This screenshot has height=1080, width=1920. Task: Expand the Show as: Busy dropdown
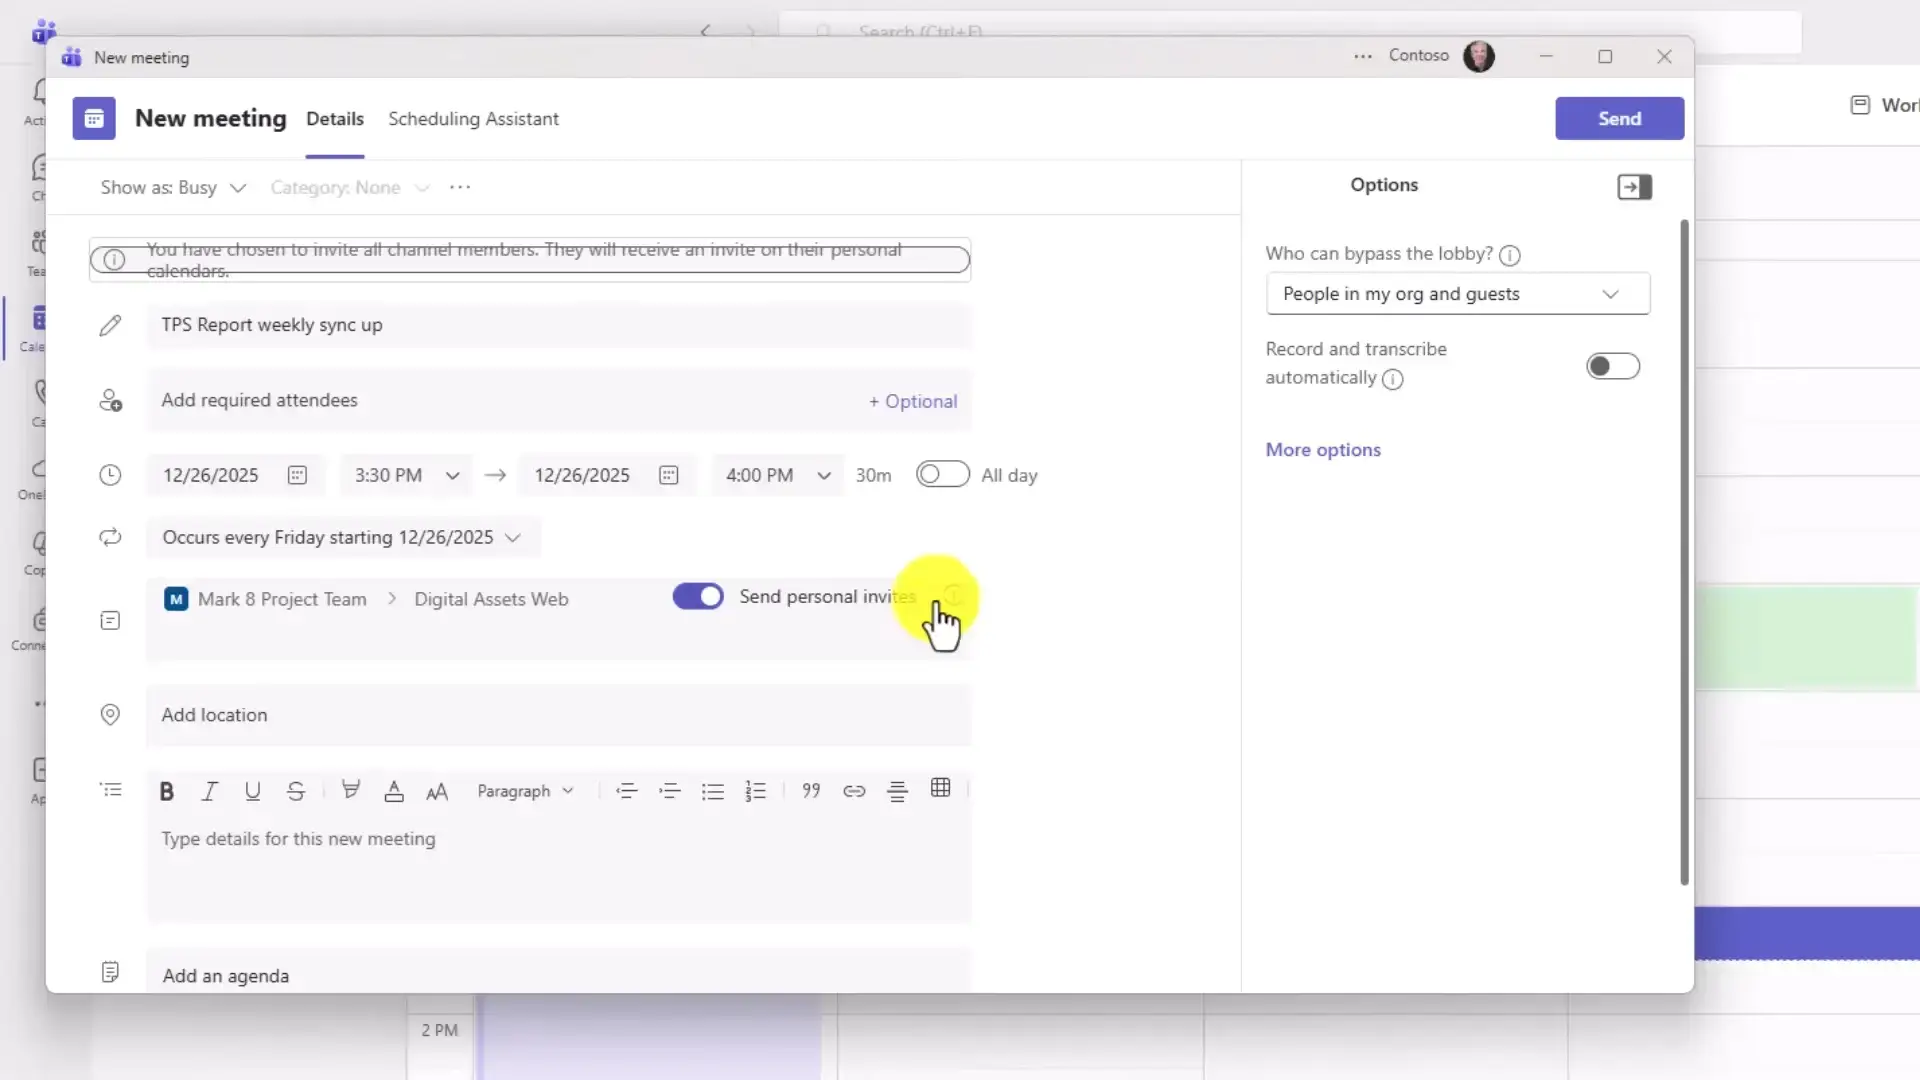point(173,187)
